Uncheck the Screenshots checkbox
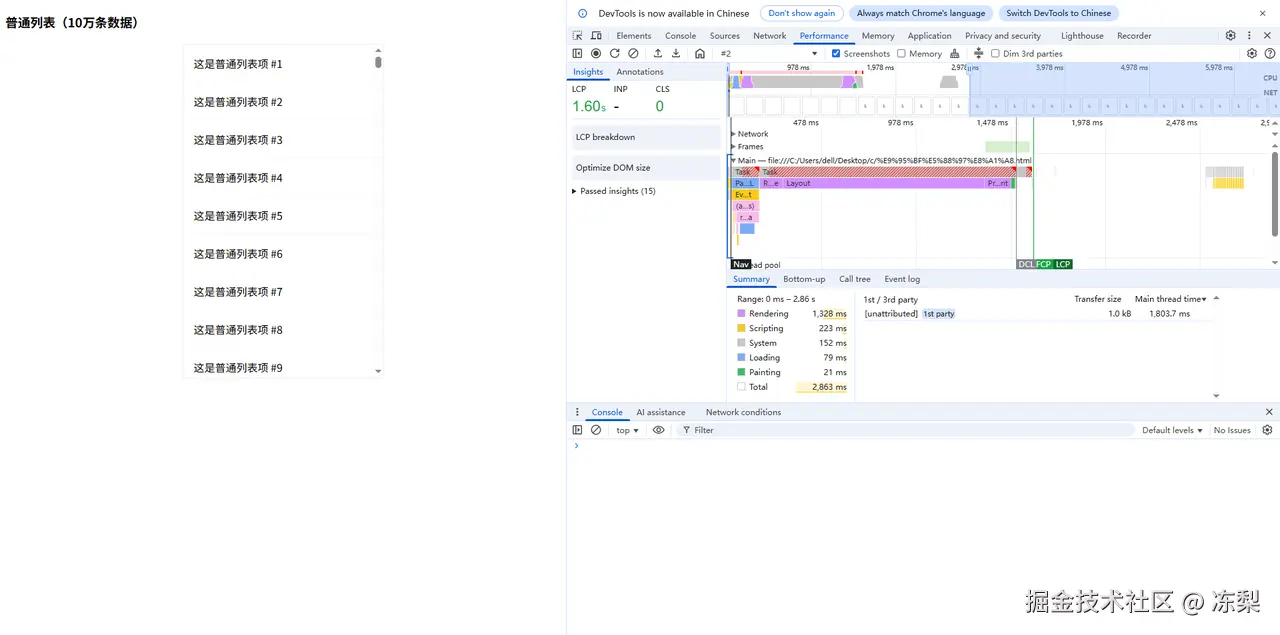1280x635 pixels. (836, 54)
